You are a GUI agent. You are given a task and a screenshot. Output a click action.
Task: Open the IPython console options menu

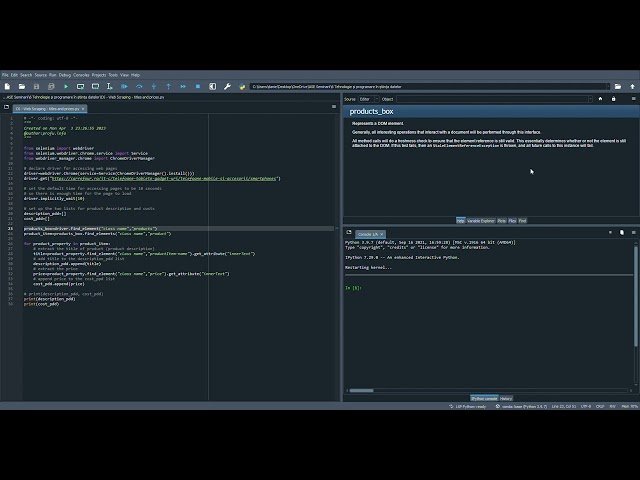click(633, 232)
